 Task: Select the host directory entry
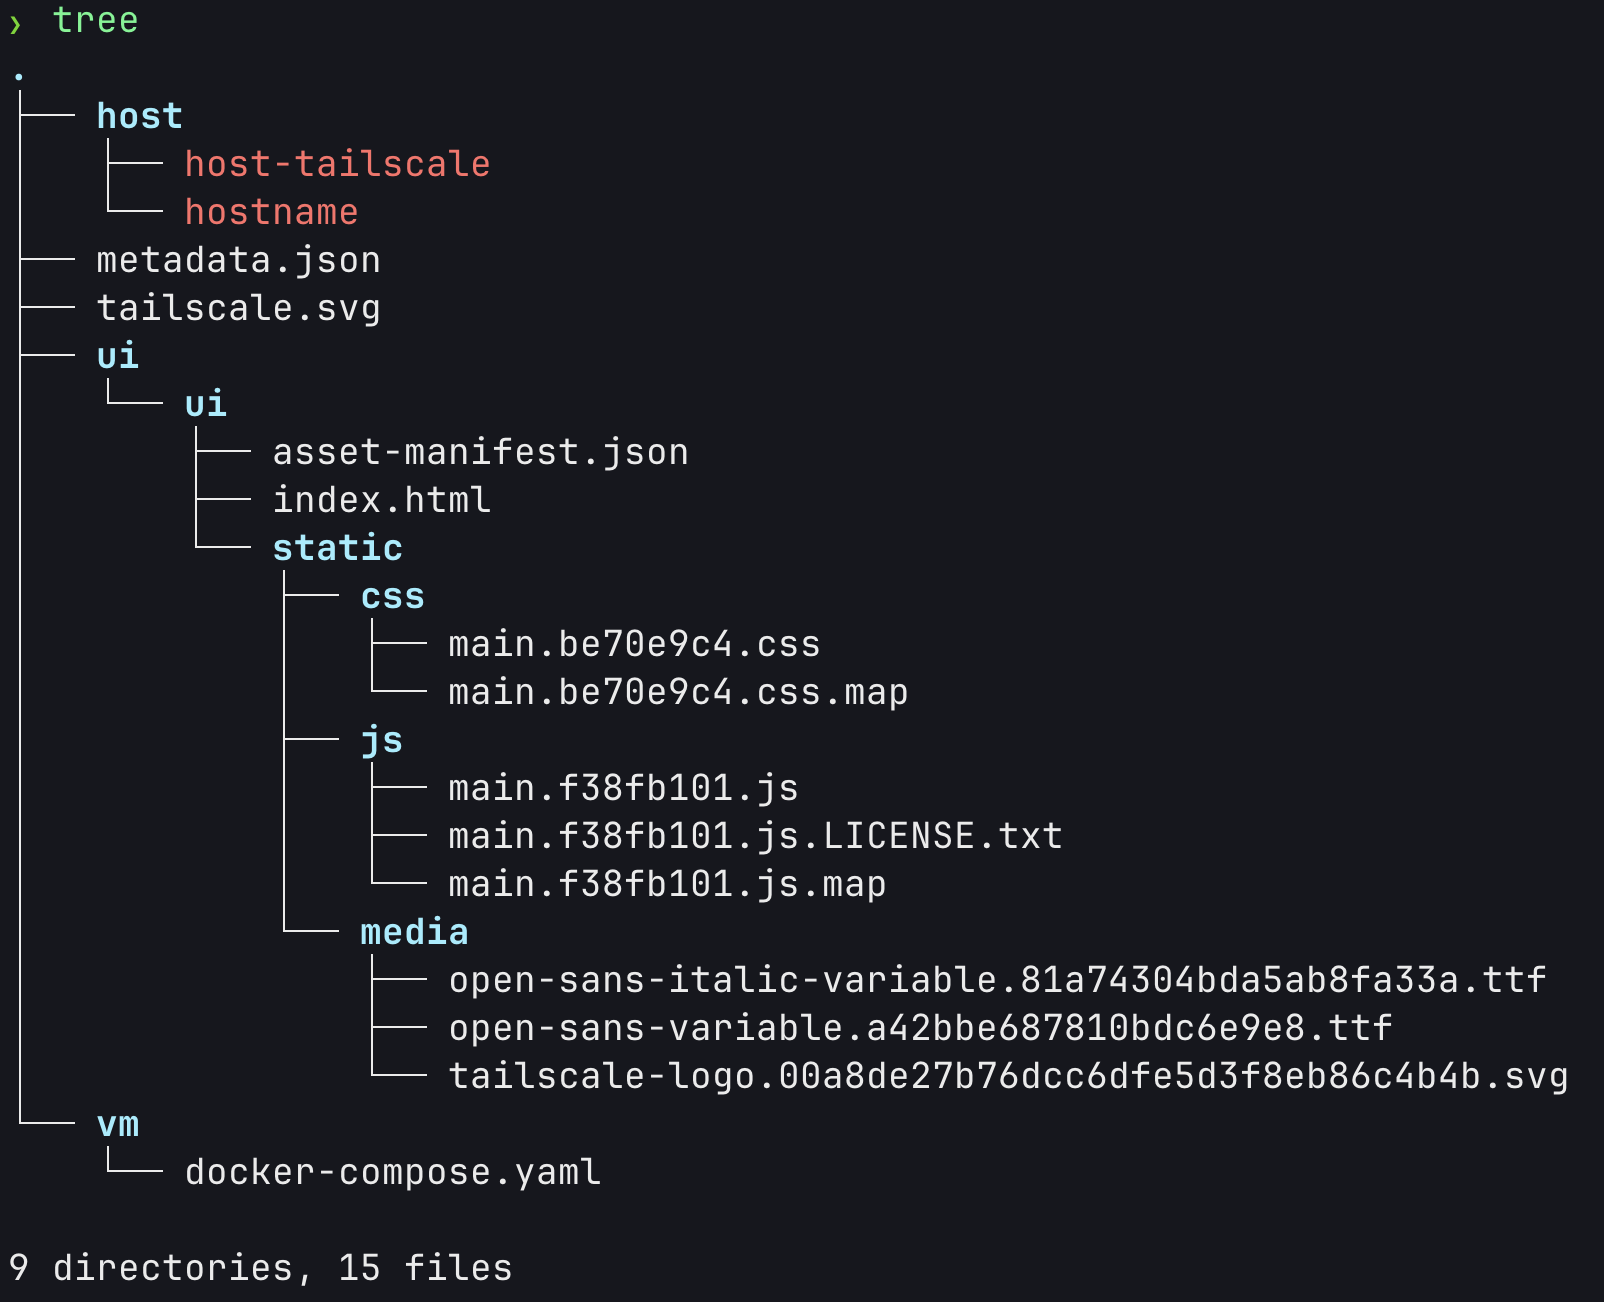pos(139,116)
